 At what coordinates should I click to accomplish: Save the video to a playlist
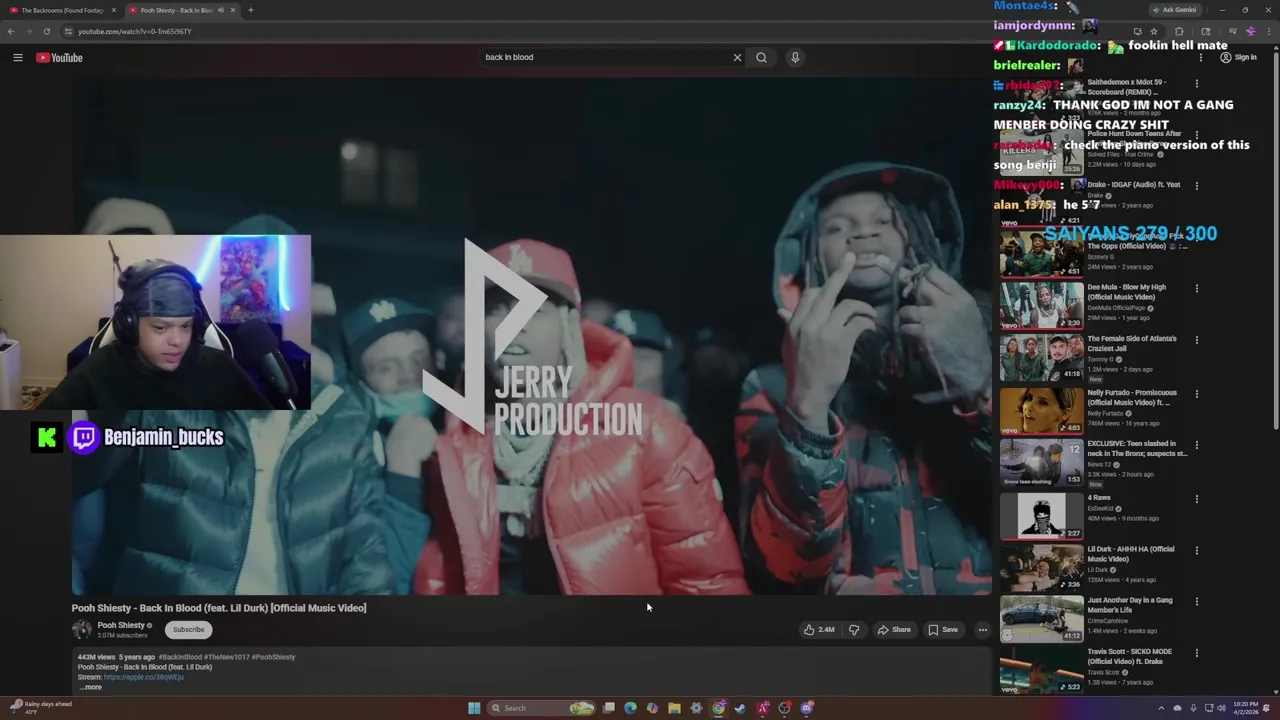[943, 630]
